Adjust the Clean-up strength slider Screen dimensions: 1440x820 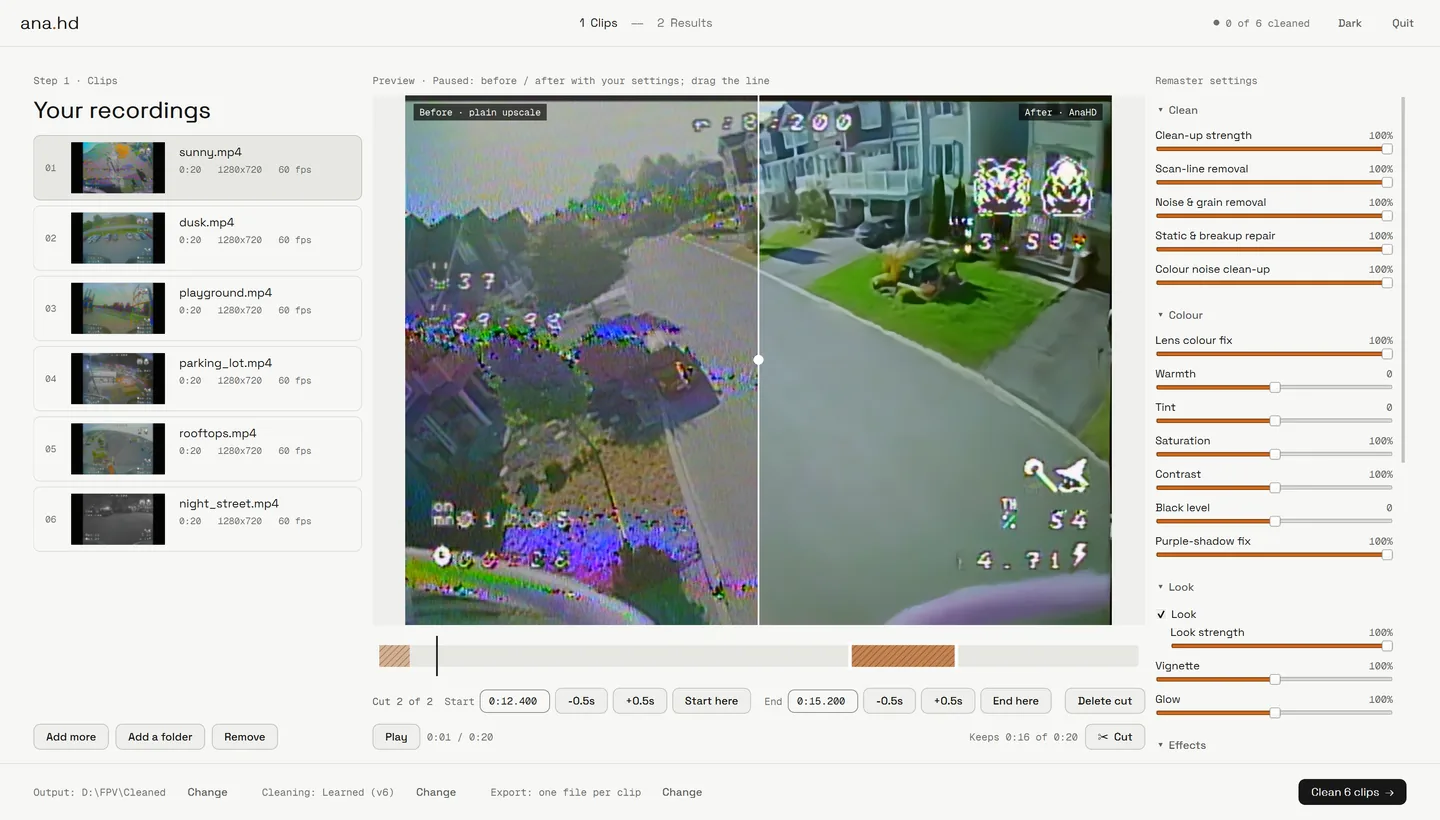tap(1274, 149)
